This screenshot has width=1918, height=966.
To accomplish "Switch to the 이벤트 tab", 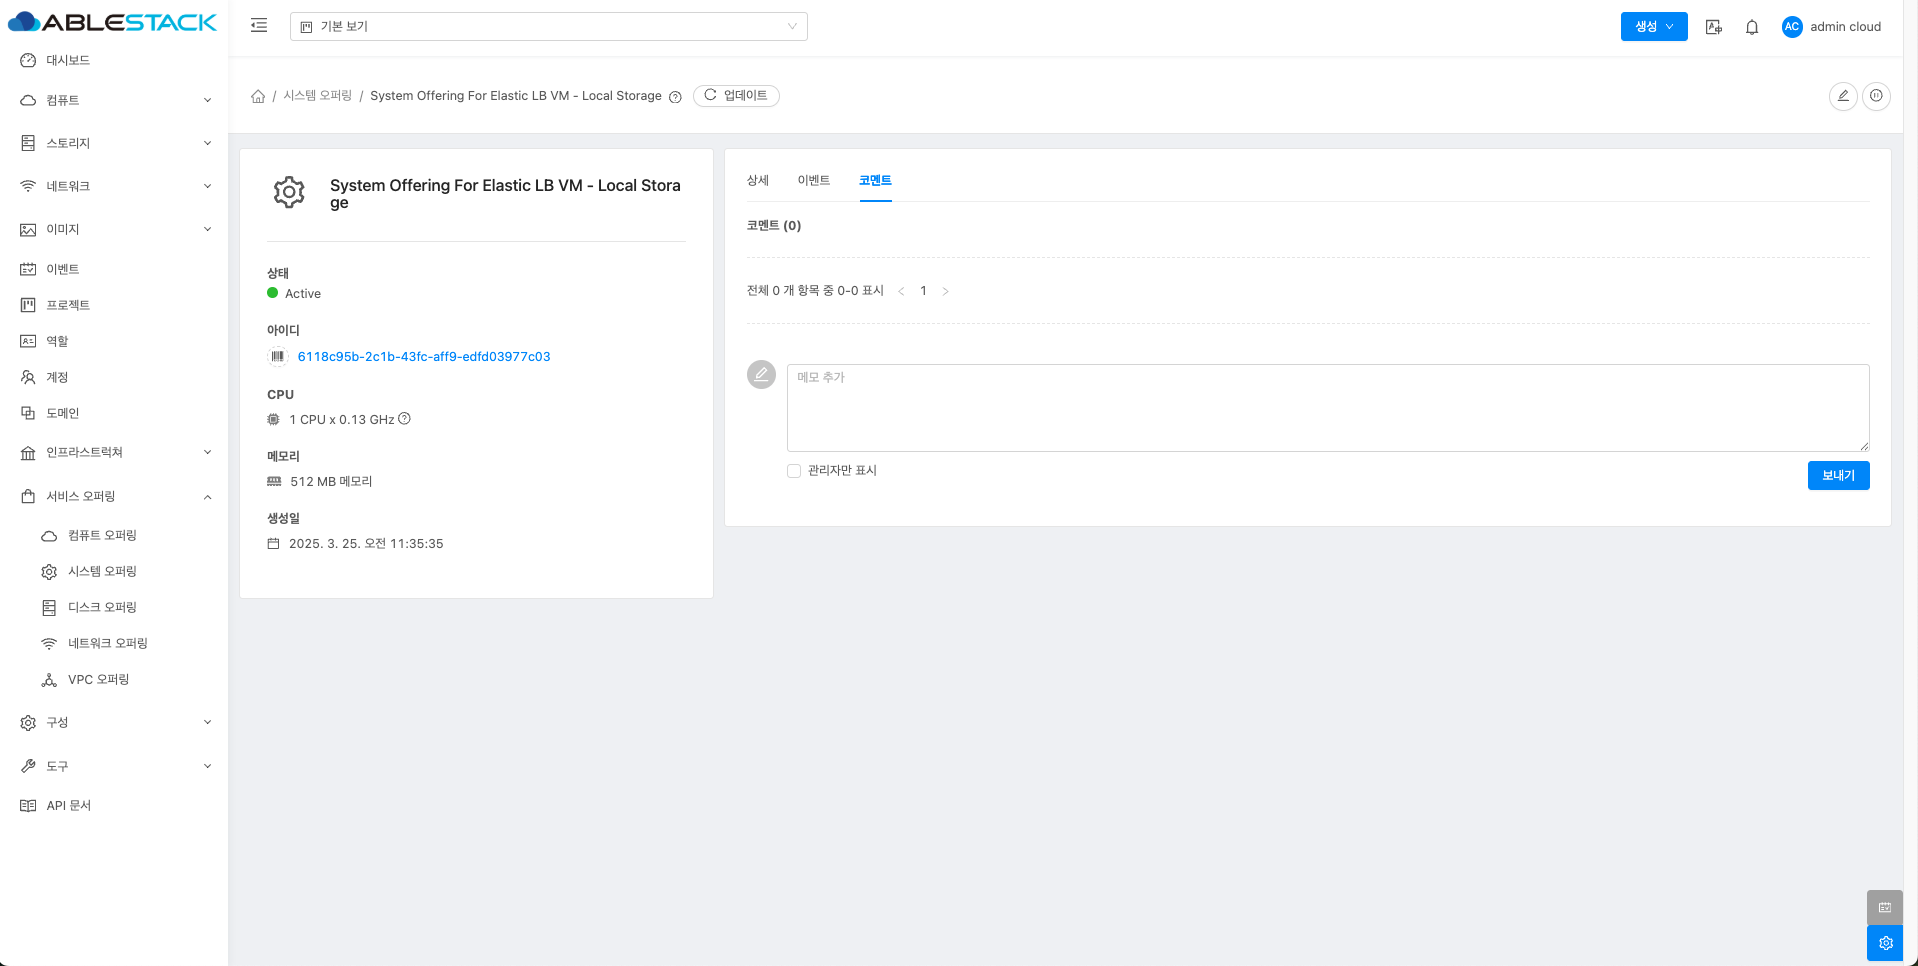I will (x=813, y=181).
